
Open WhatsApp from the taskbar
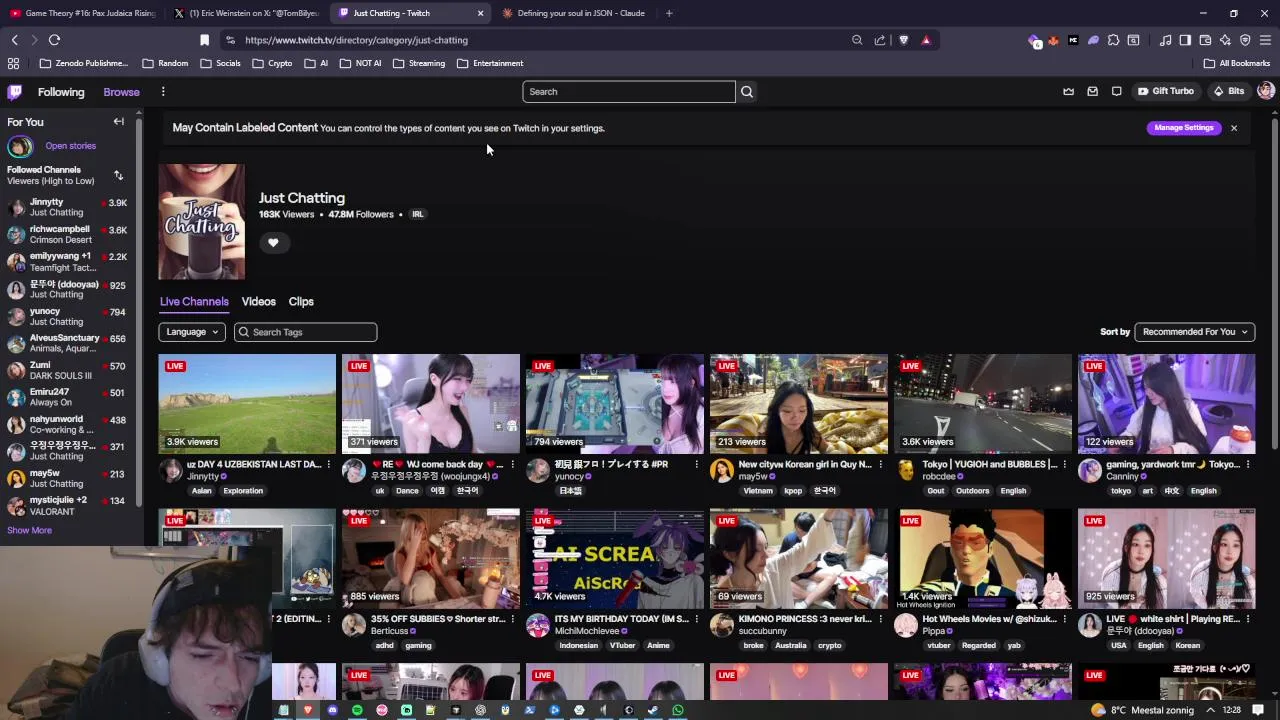[678, 710]
